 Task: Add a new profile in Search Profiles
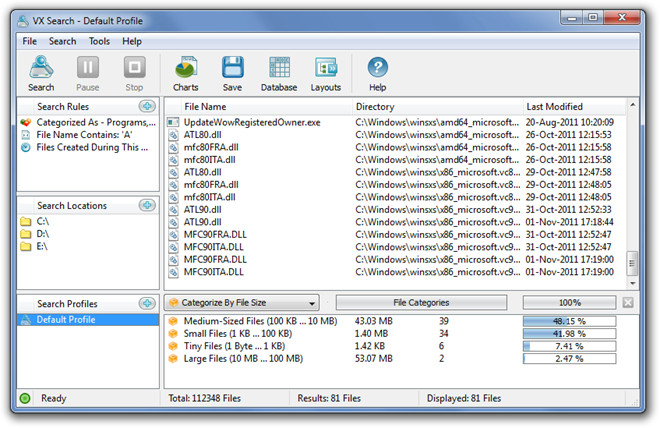[x=147, y=303]
